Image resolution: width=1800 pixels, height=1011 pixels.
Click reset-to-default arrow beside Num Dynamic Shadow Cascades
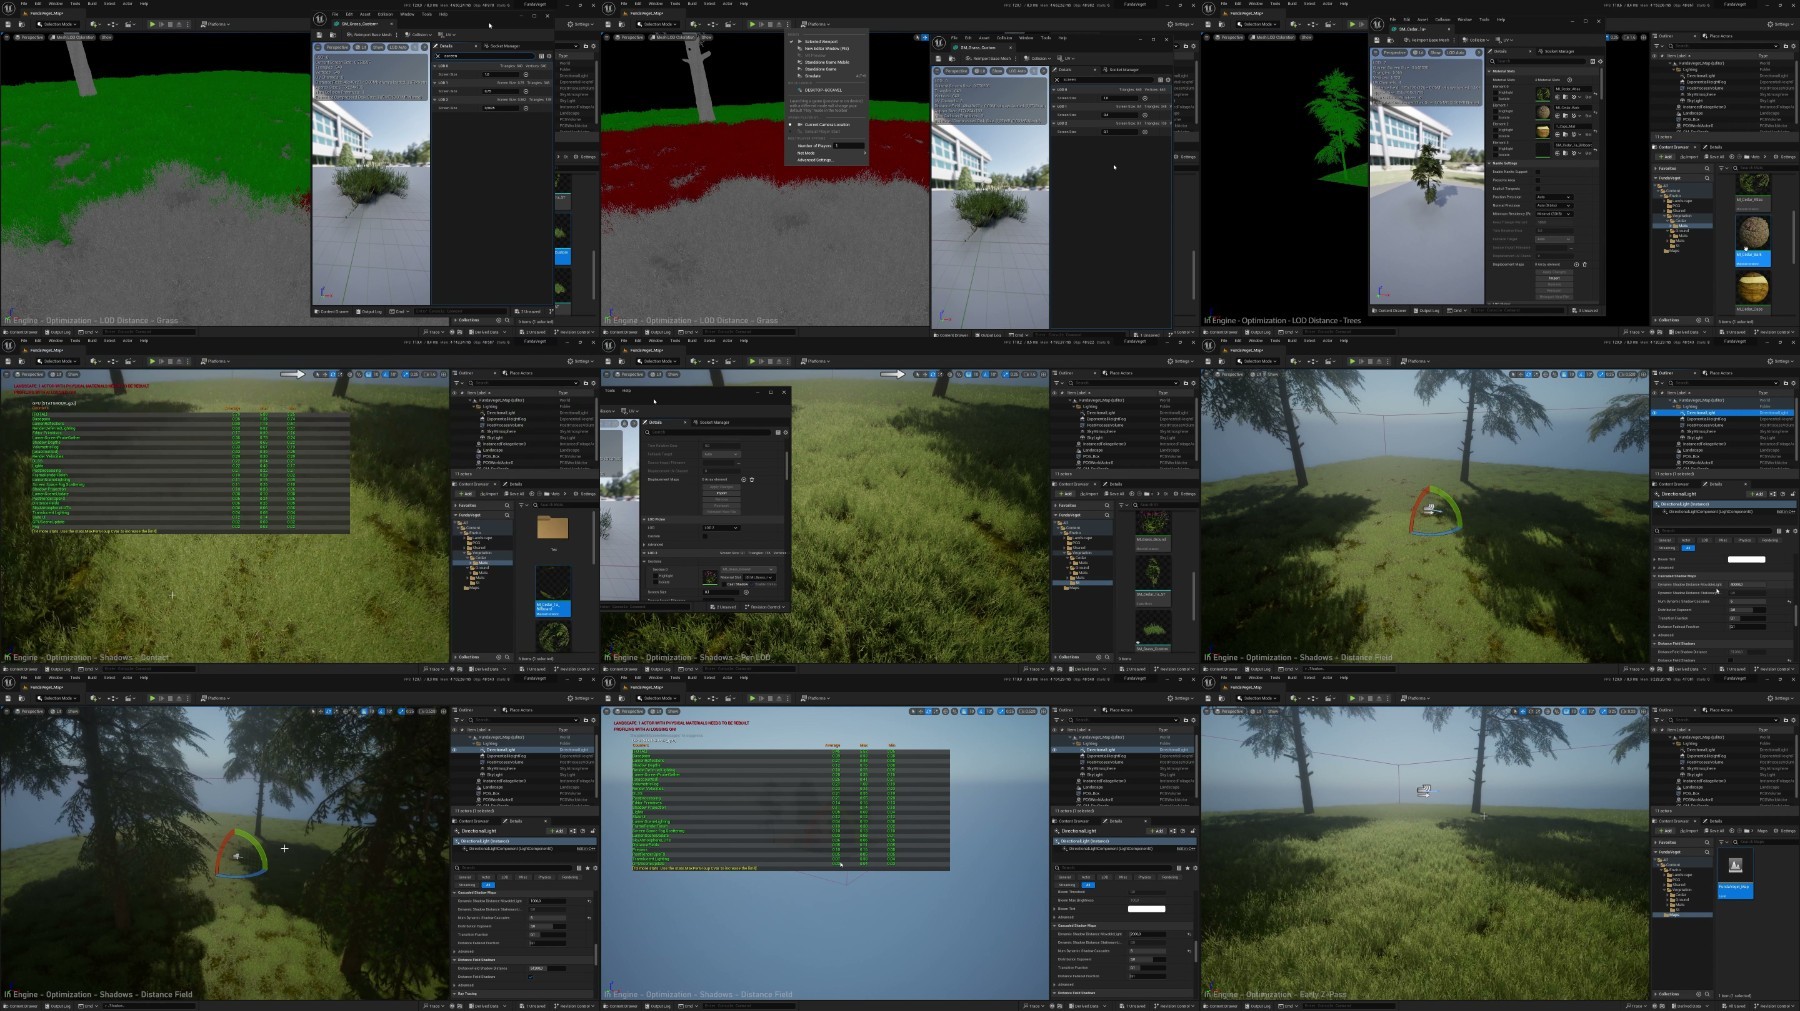click(1789, 601)
